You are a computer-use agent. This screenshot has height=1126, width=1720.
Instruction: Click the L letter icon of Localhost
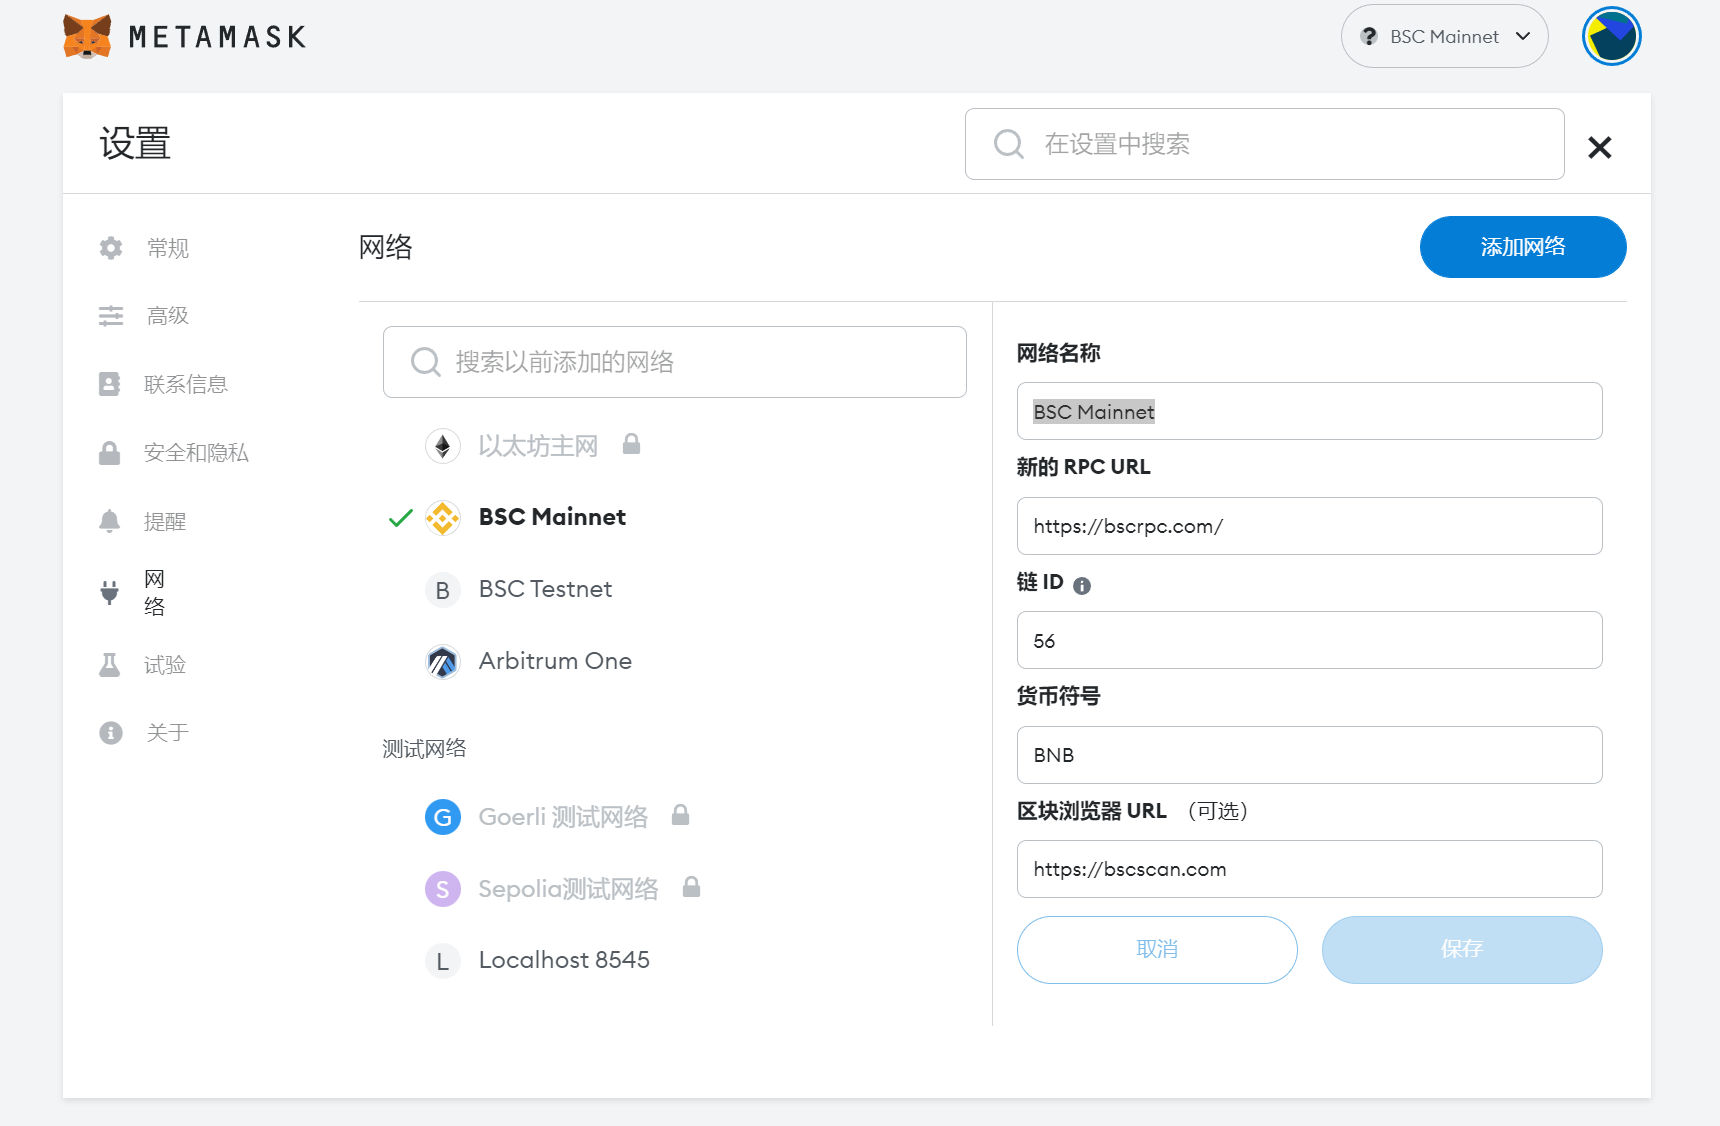pyautogui.click(x=443, y=961)
